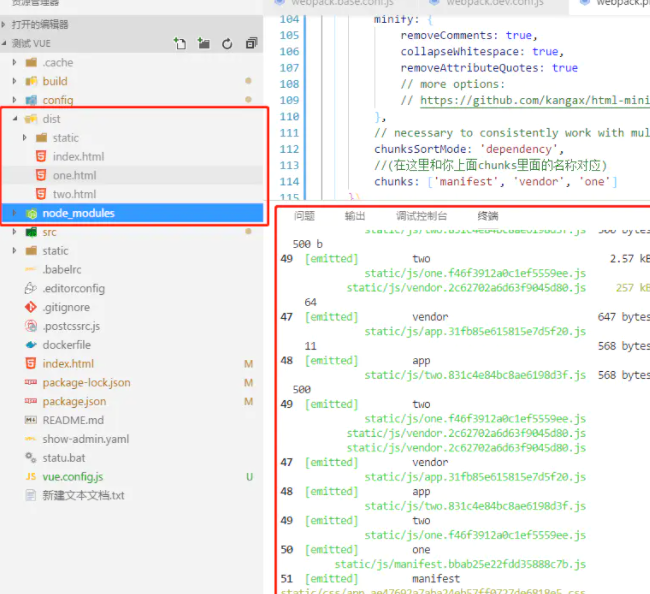Click the yaml icon beside show-admin.yaml
This screenshot has height=594, width=650.
(x=31, y=439)
